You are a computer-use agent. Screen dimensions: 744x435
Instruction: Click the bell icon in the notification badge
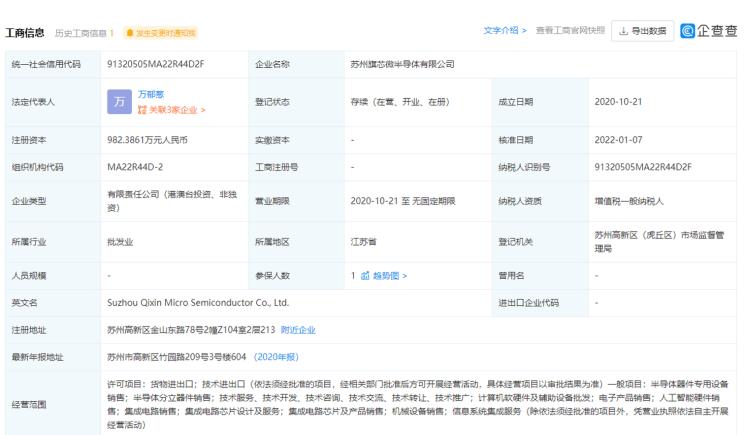(x=130, y=33)
